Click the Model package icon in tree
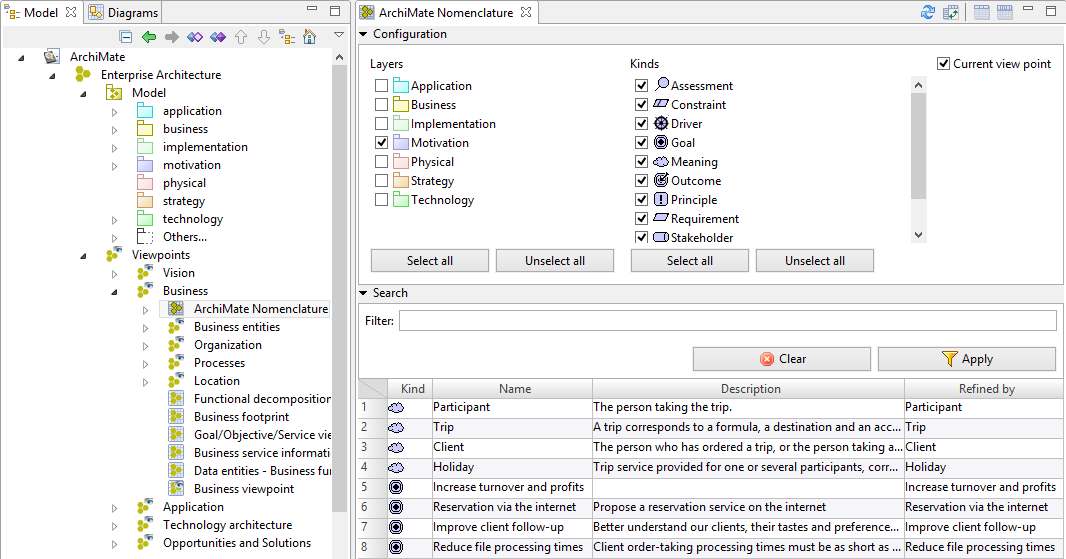The height and width of the screenshot is (559, 1066). [x=114, y=92]
